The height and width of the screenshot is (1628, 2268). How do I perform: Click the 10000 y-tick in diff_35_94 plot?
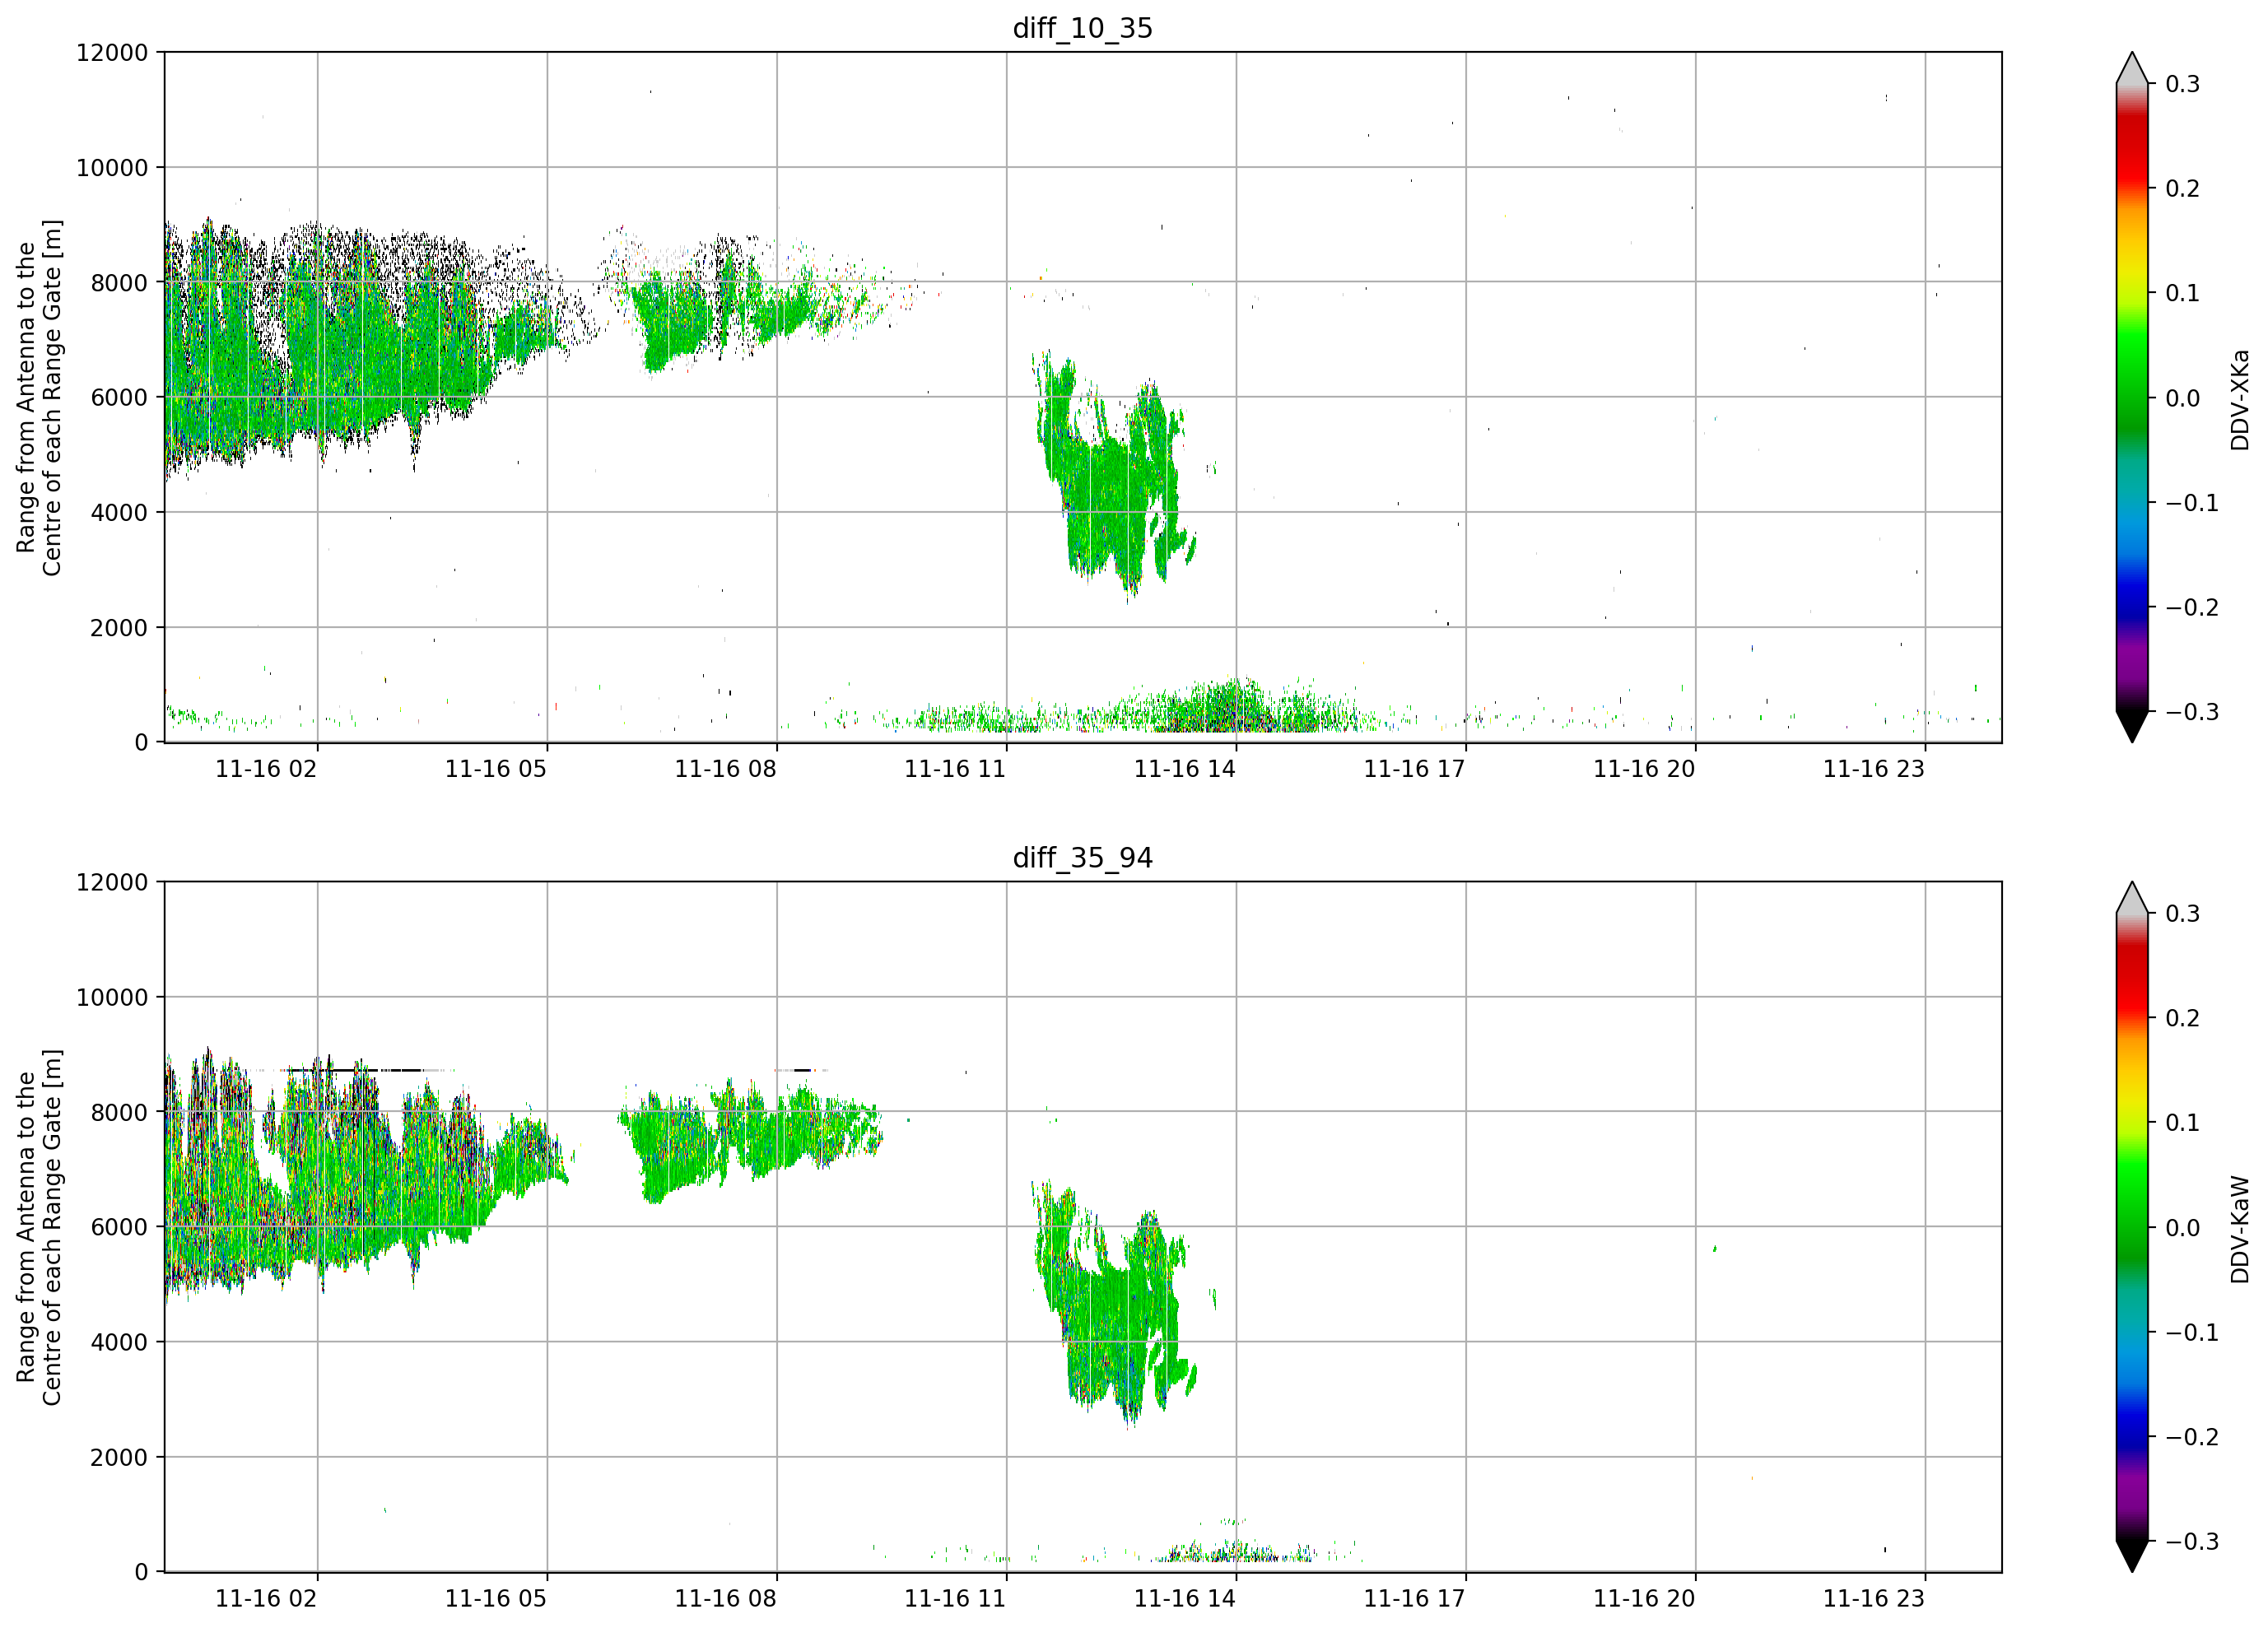click(112, 998)
